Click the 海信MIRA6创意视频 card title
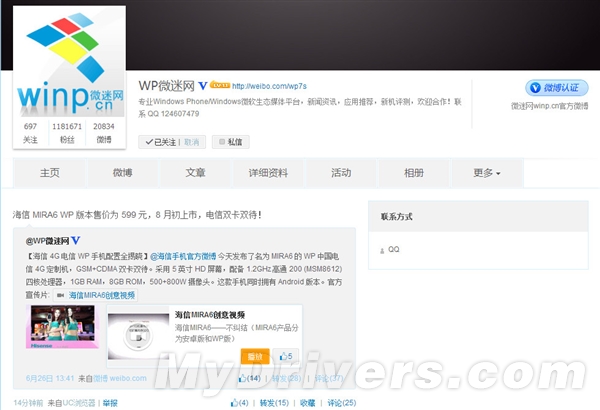Image resolution: width=600 pixels, height=410 pixels. (210, 315)
